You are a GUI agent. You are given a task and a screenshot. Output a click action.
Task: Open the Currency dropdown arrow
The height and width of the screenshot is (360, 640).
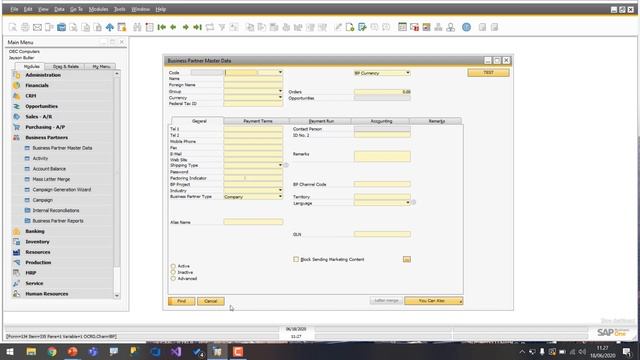click(280, 98)
